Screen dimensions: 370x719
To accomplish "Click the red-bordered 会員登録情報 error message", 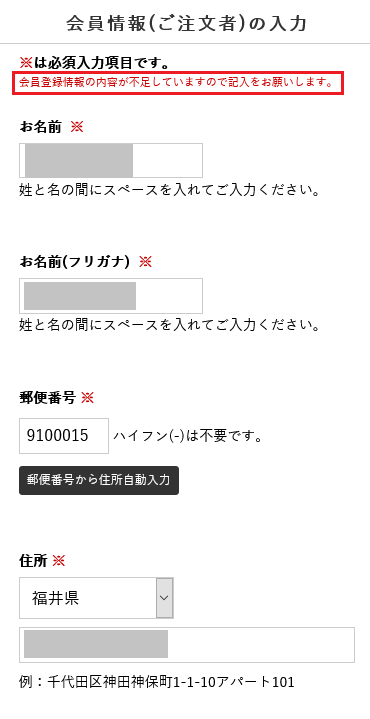I will 177,83.
